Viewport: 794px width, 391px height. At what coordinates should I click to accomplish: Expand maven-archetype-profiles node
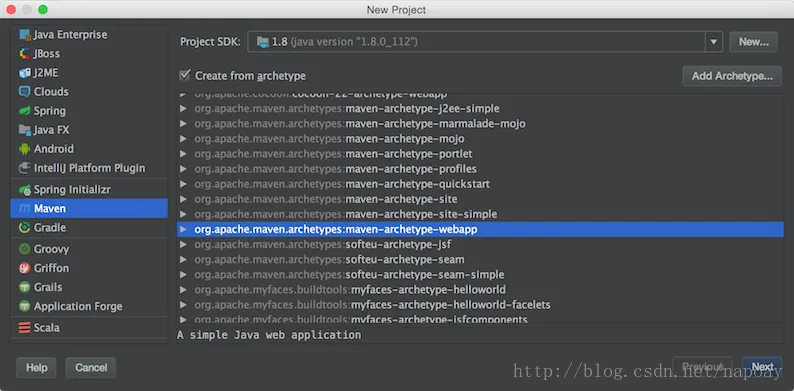coord(183,169)
